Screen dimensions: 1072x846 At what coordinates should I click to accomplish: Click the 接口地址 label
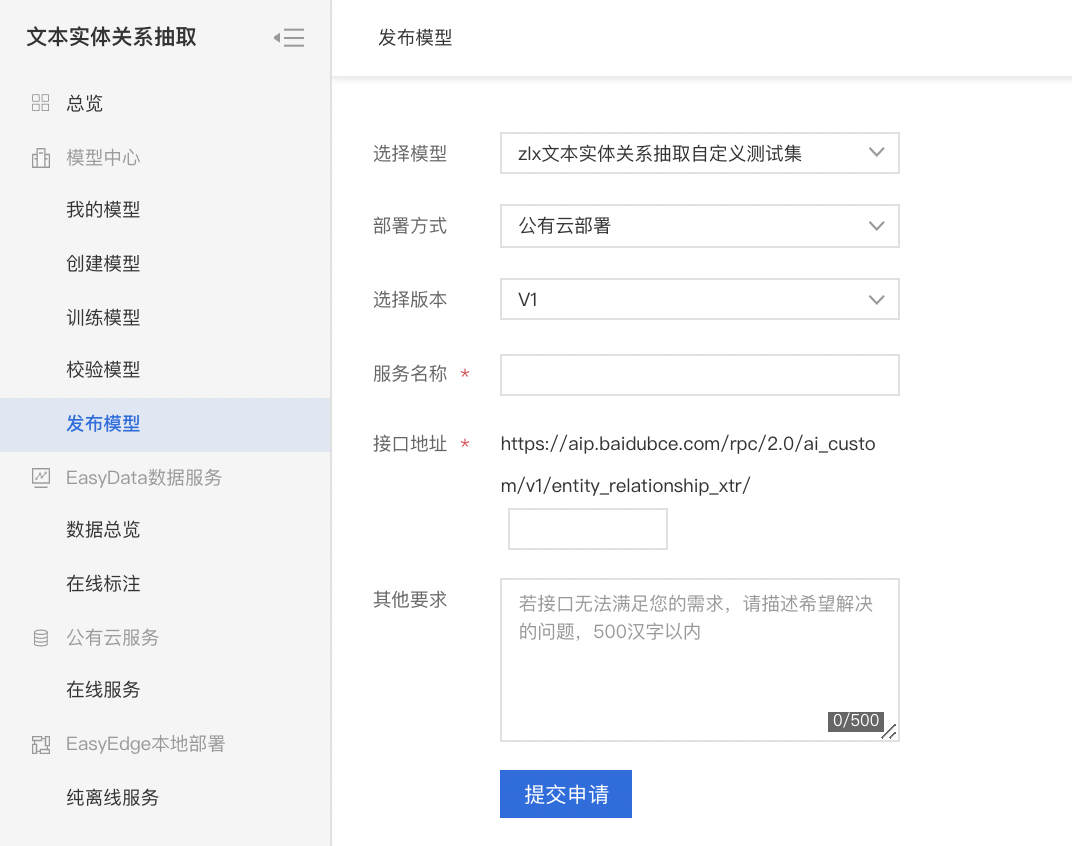[410, 444]
